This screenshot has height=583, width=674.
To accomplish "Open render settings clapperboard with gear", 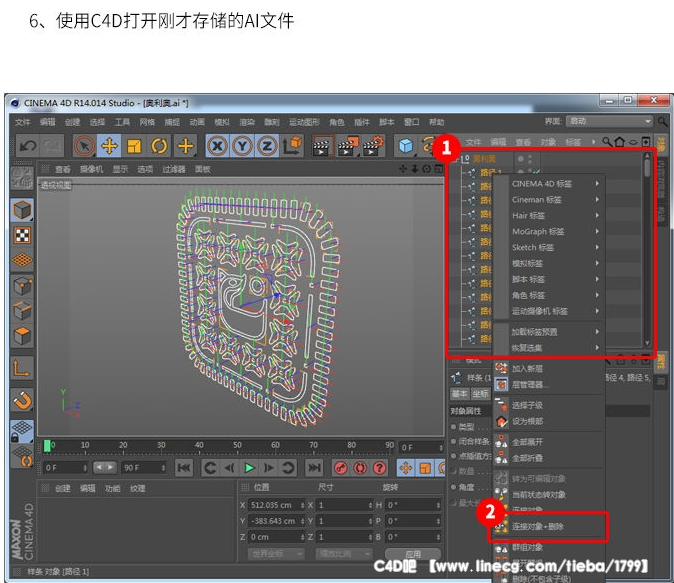I will click(x=372, y=146).
